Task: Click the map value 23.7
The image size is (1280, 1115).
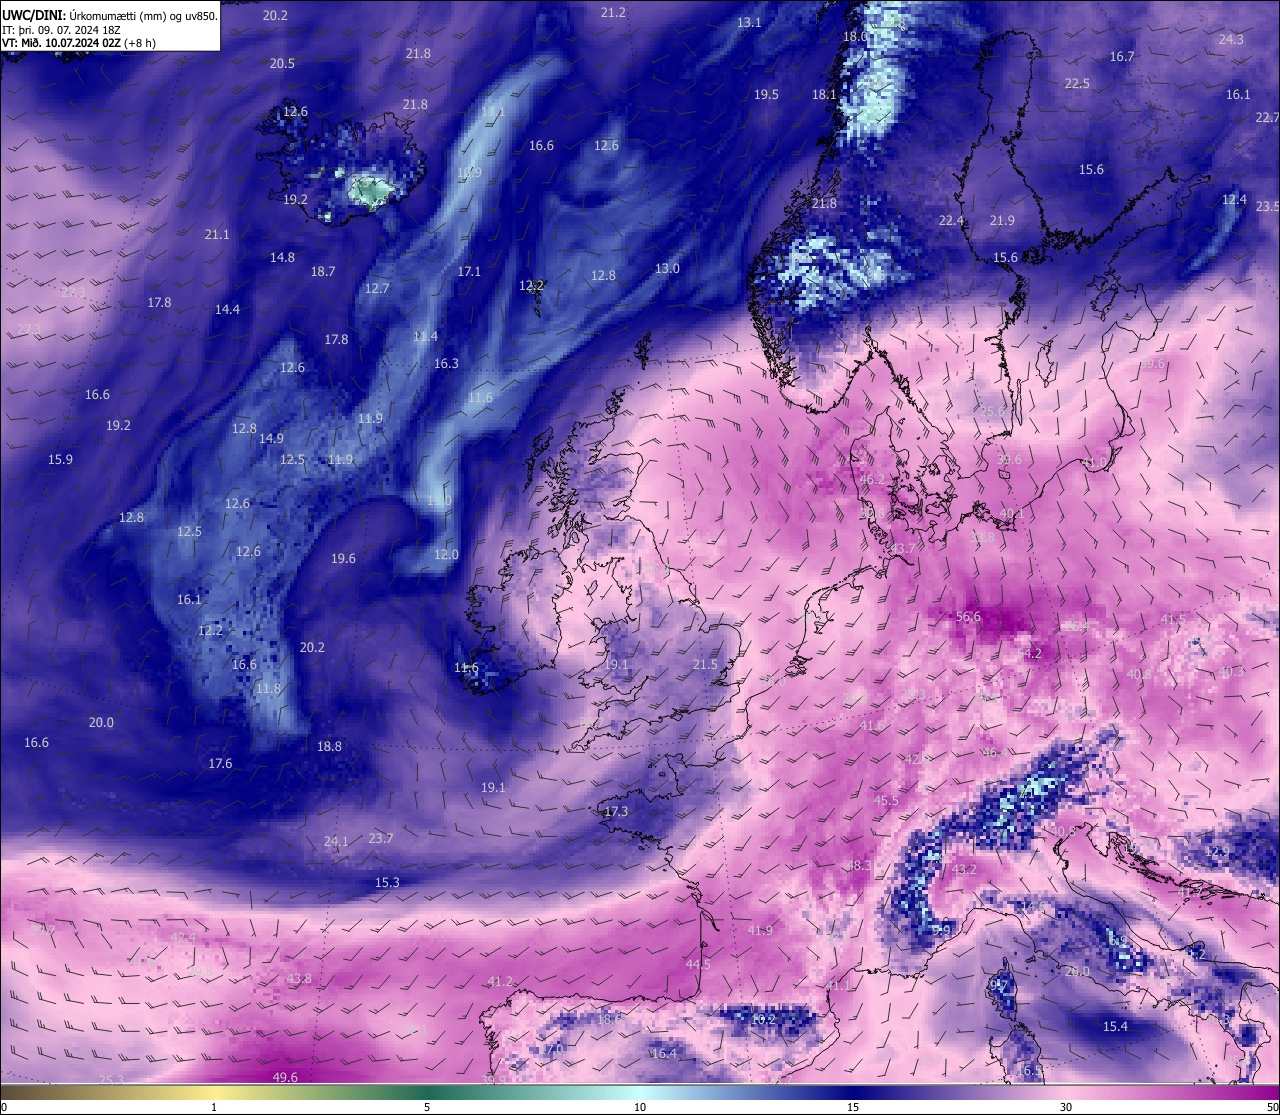Action: point(381,838)
